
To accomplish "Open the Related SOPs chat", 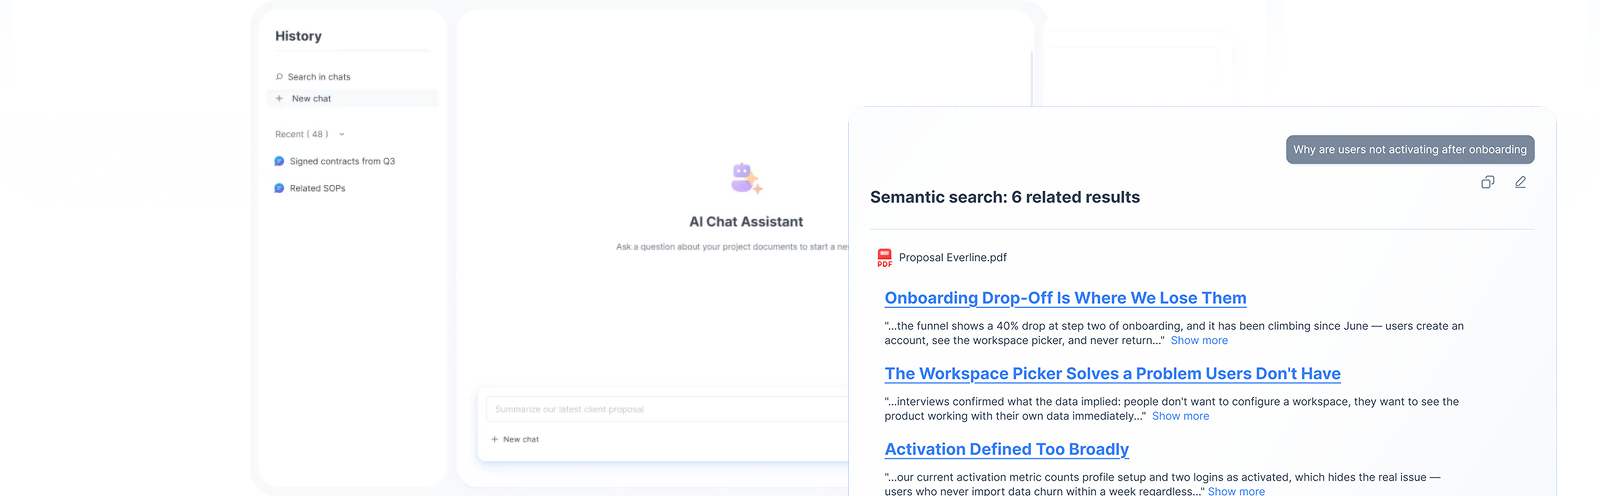I will 317,188.
